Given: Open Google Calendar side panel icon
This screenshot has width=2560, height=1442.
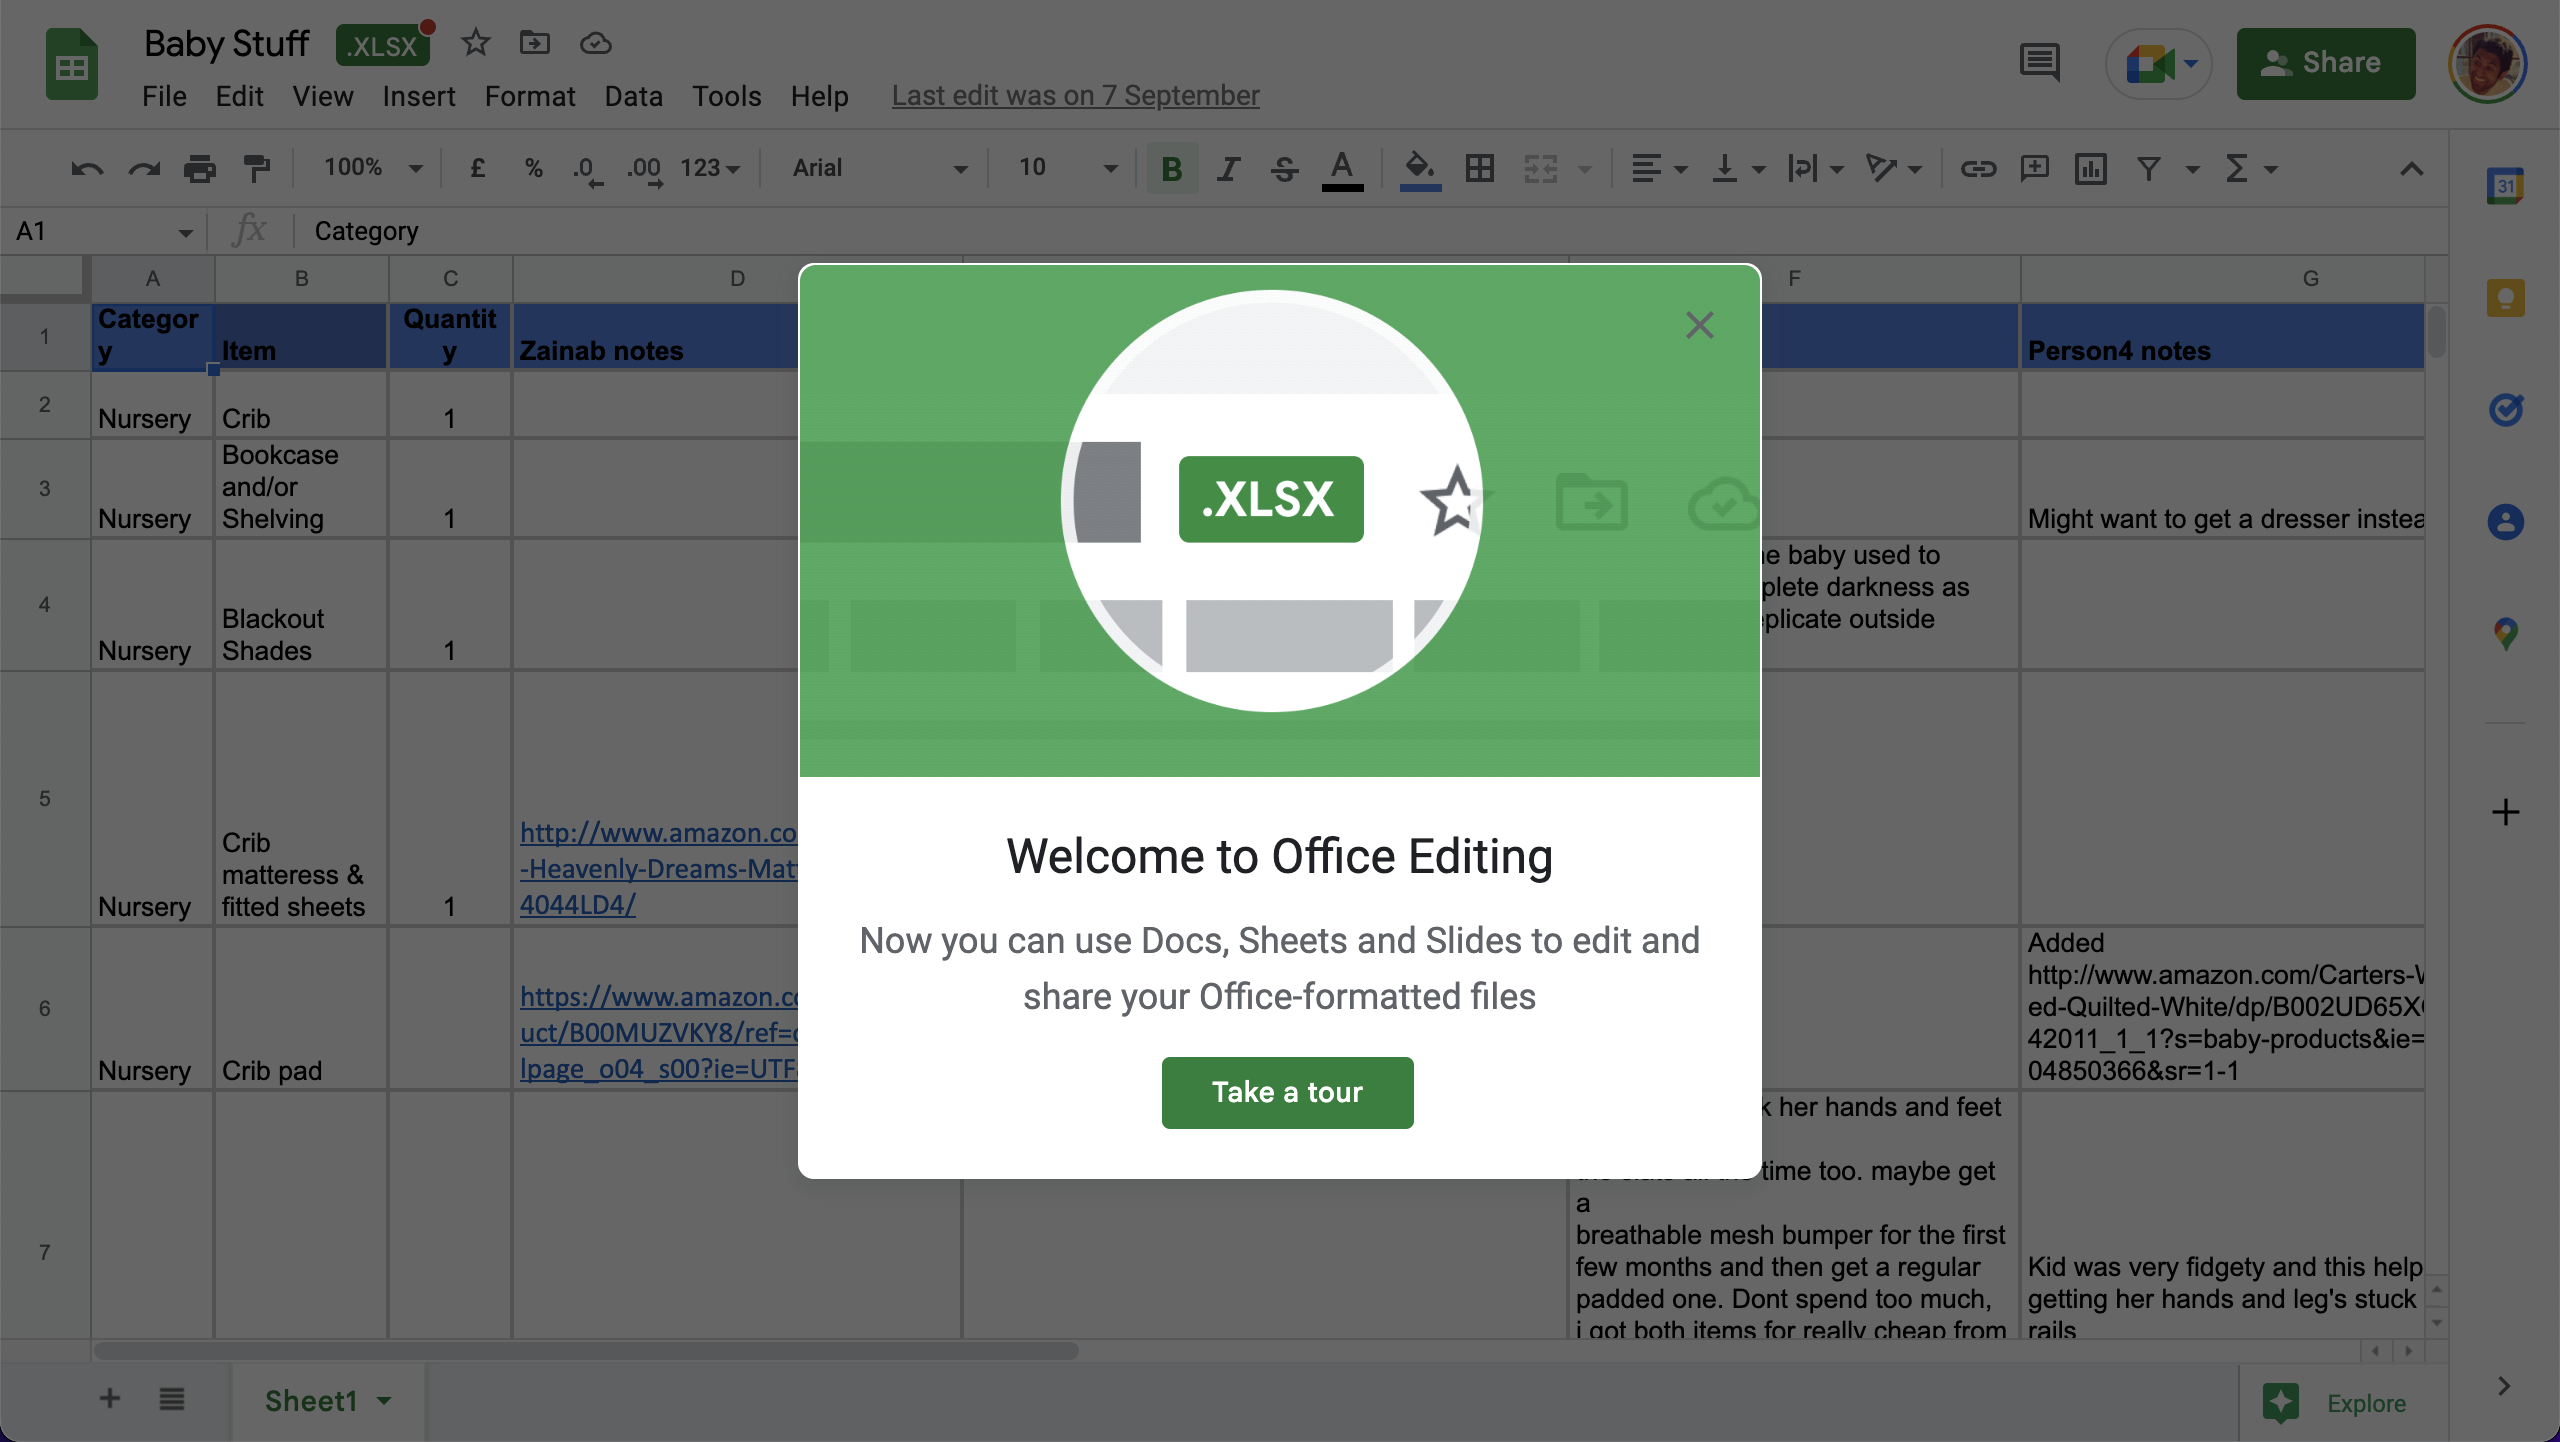Looking at the screenshot, I should coord(2505,186).
